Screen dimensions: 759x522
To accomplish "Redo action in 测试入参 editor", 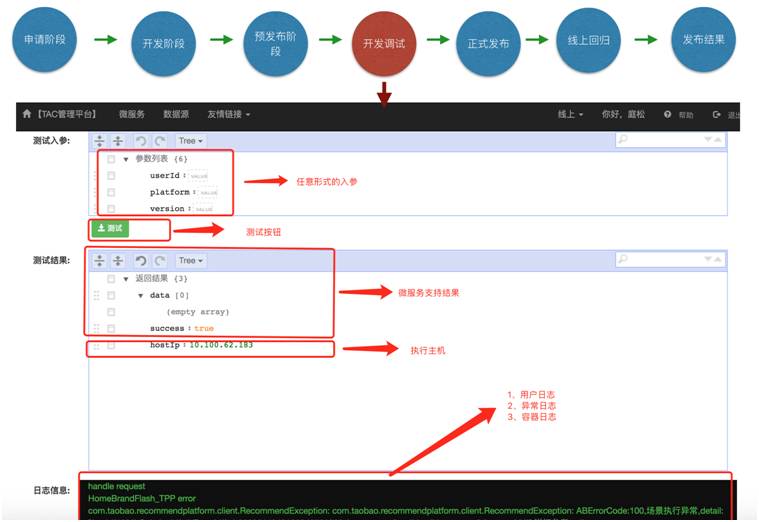I will (160, 141).
